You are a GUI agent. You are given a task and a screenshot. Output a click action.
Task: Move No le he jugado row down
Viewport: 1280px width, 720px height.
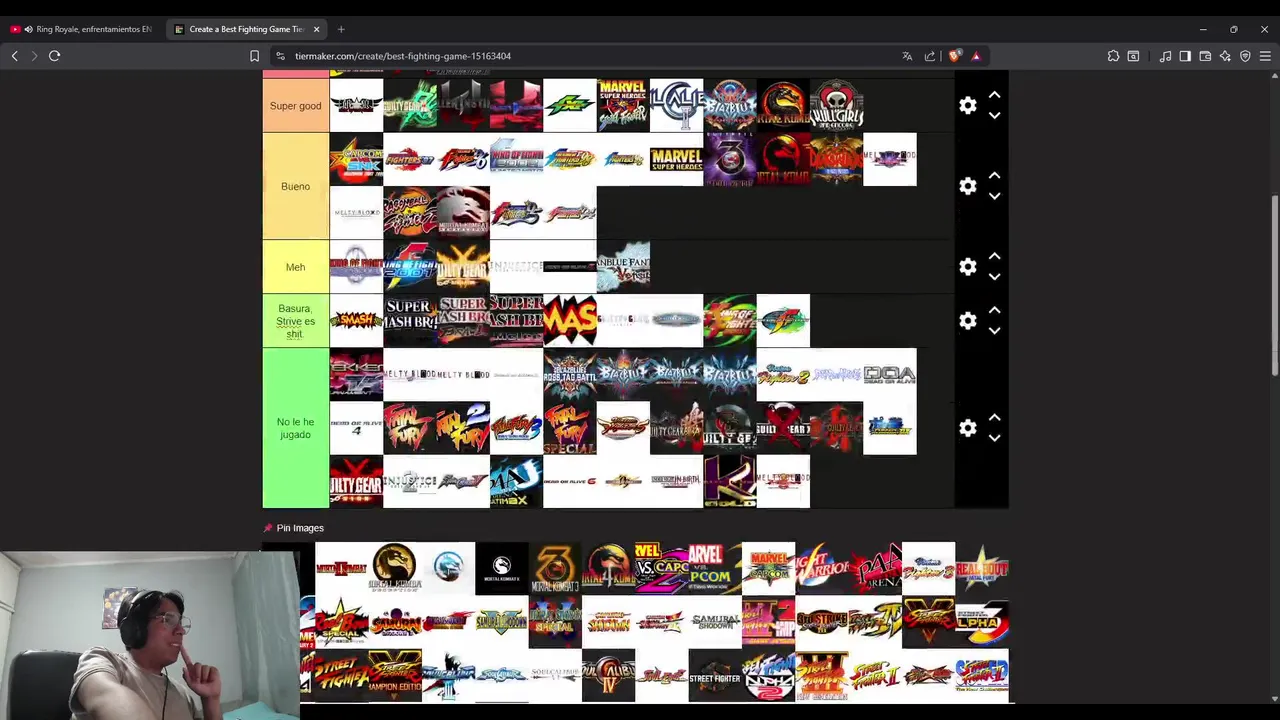click(994, 438)
